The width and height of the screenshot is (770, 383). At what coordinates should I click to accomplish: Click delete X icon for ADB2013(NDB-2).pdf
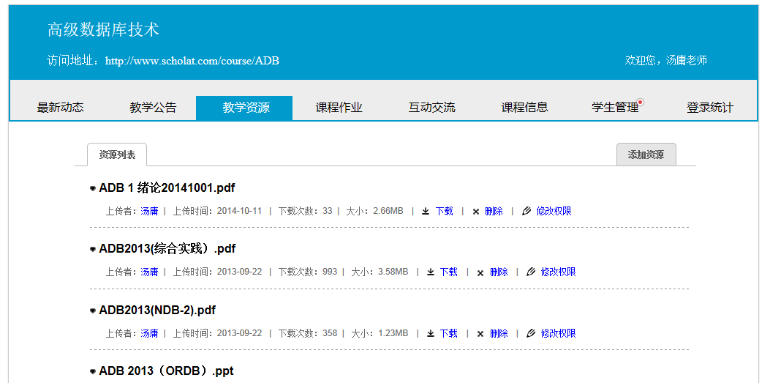[480, 334]
